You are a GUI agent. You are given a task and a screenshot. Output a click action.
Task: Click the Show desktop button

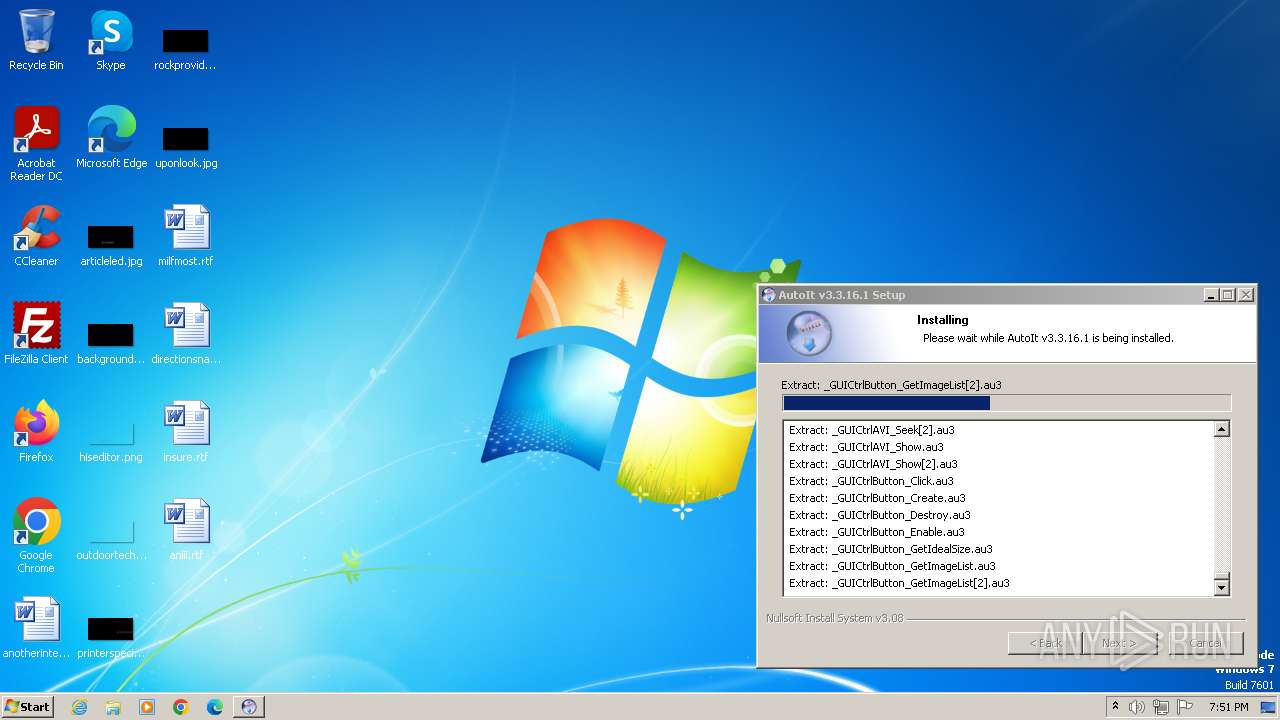[x=1268, y=707]
